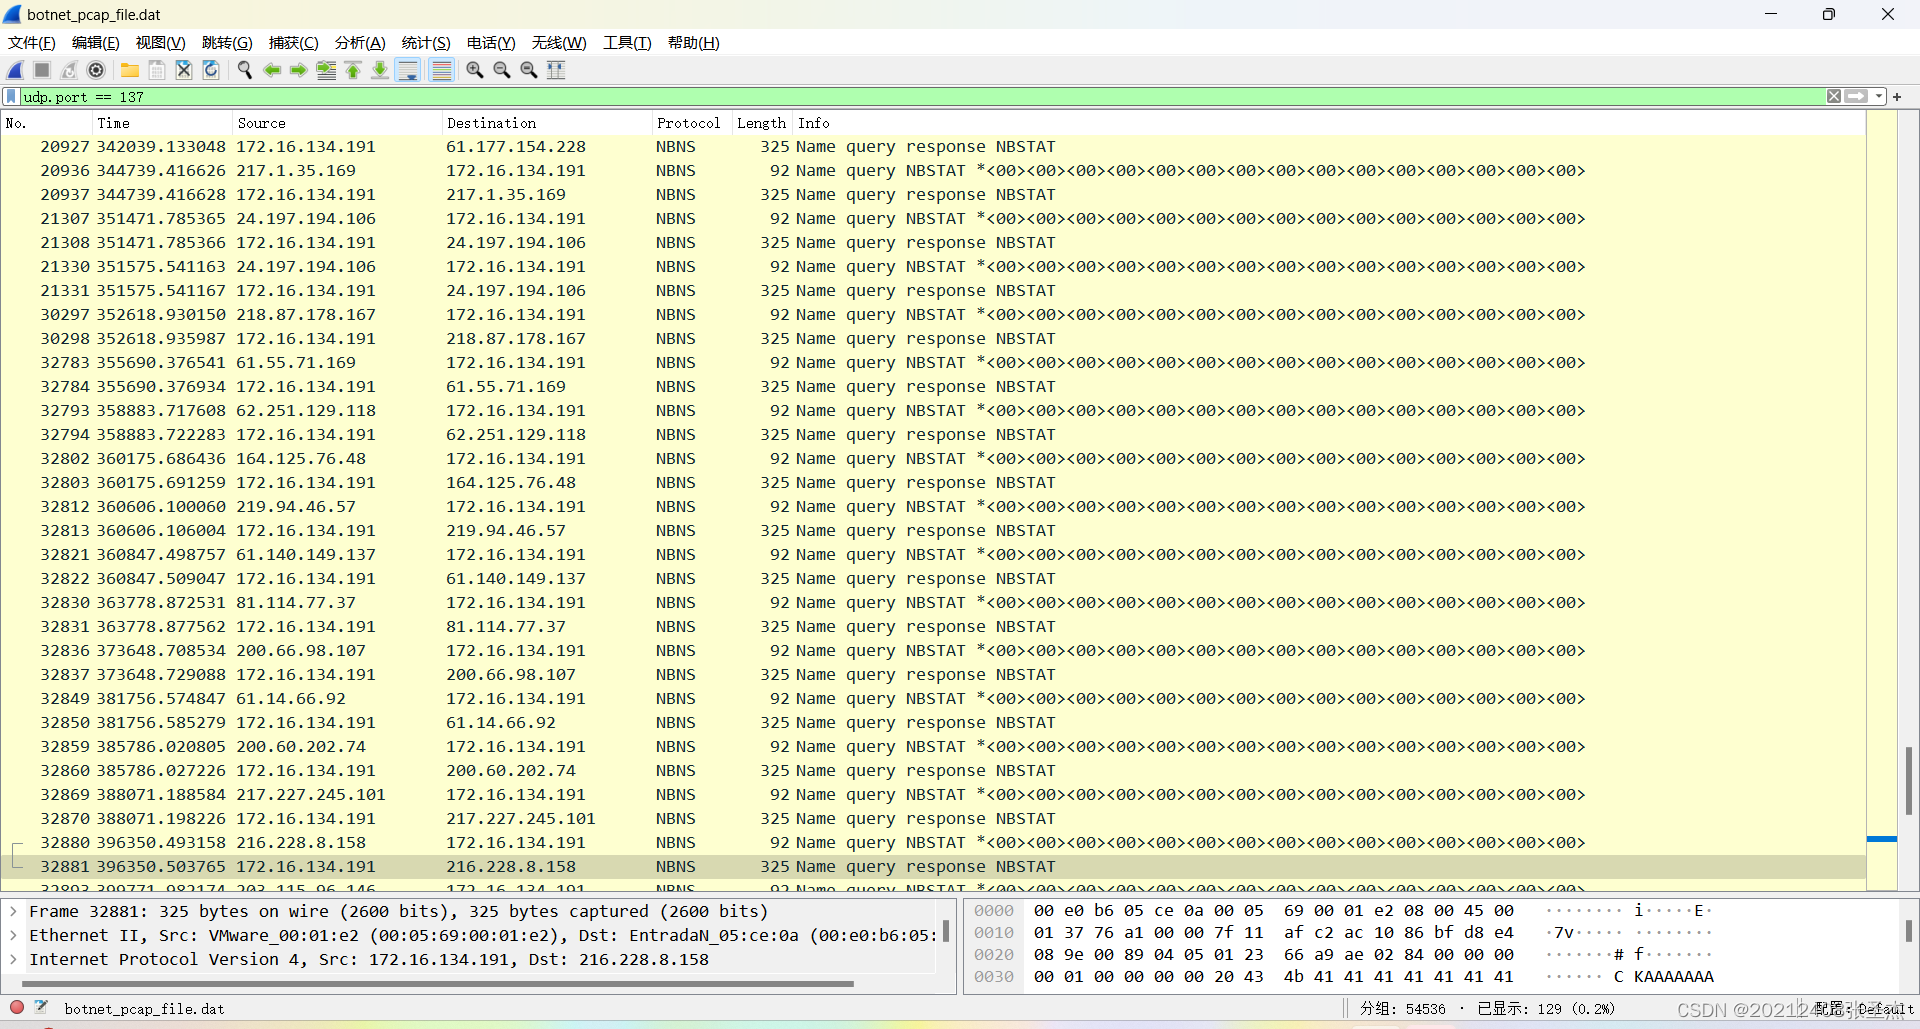Click the go to specific packet icon

[326, 70]
